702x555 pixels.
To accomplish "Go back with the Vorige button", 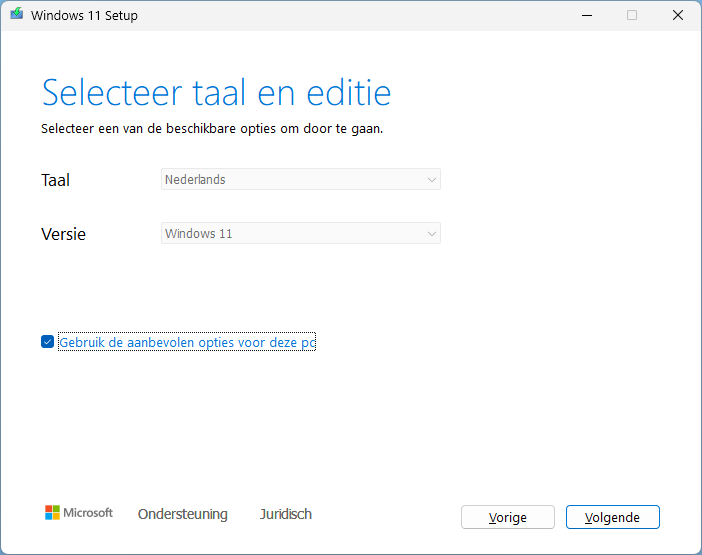I will 507,517.
